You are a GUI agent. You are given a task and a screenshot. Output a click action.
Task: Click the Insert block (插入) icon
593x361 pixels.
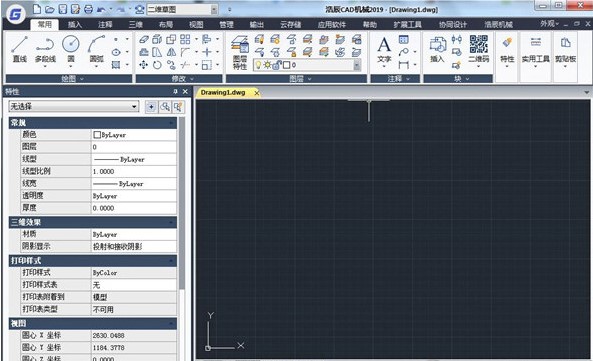(438, 49)
